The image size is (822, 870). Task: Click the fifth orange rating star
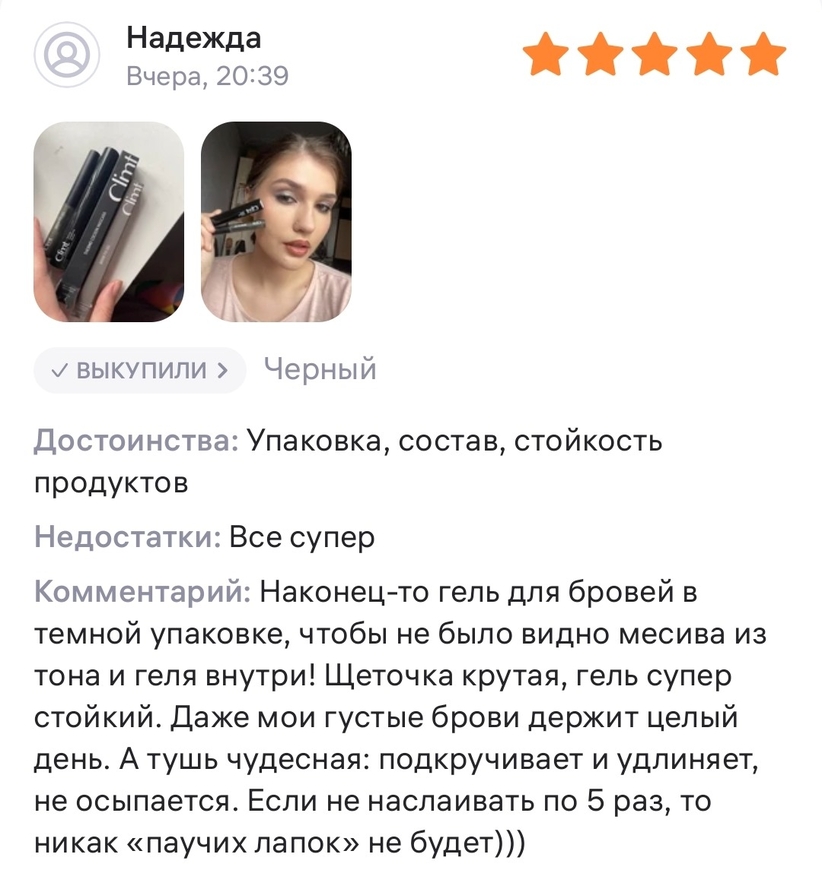point(763,53)
